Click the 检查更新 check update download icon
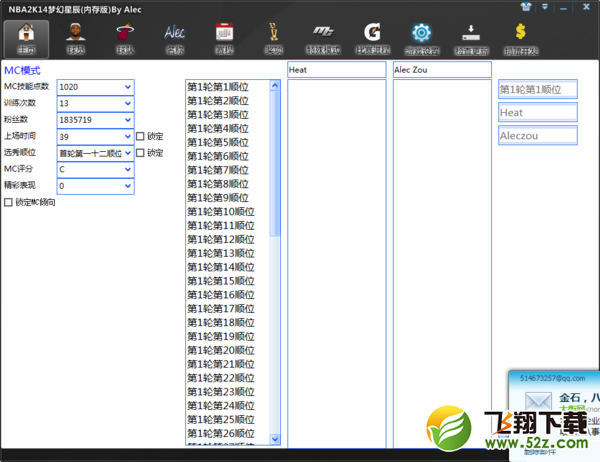600x462 pixels. 471,39
